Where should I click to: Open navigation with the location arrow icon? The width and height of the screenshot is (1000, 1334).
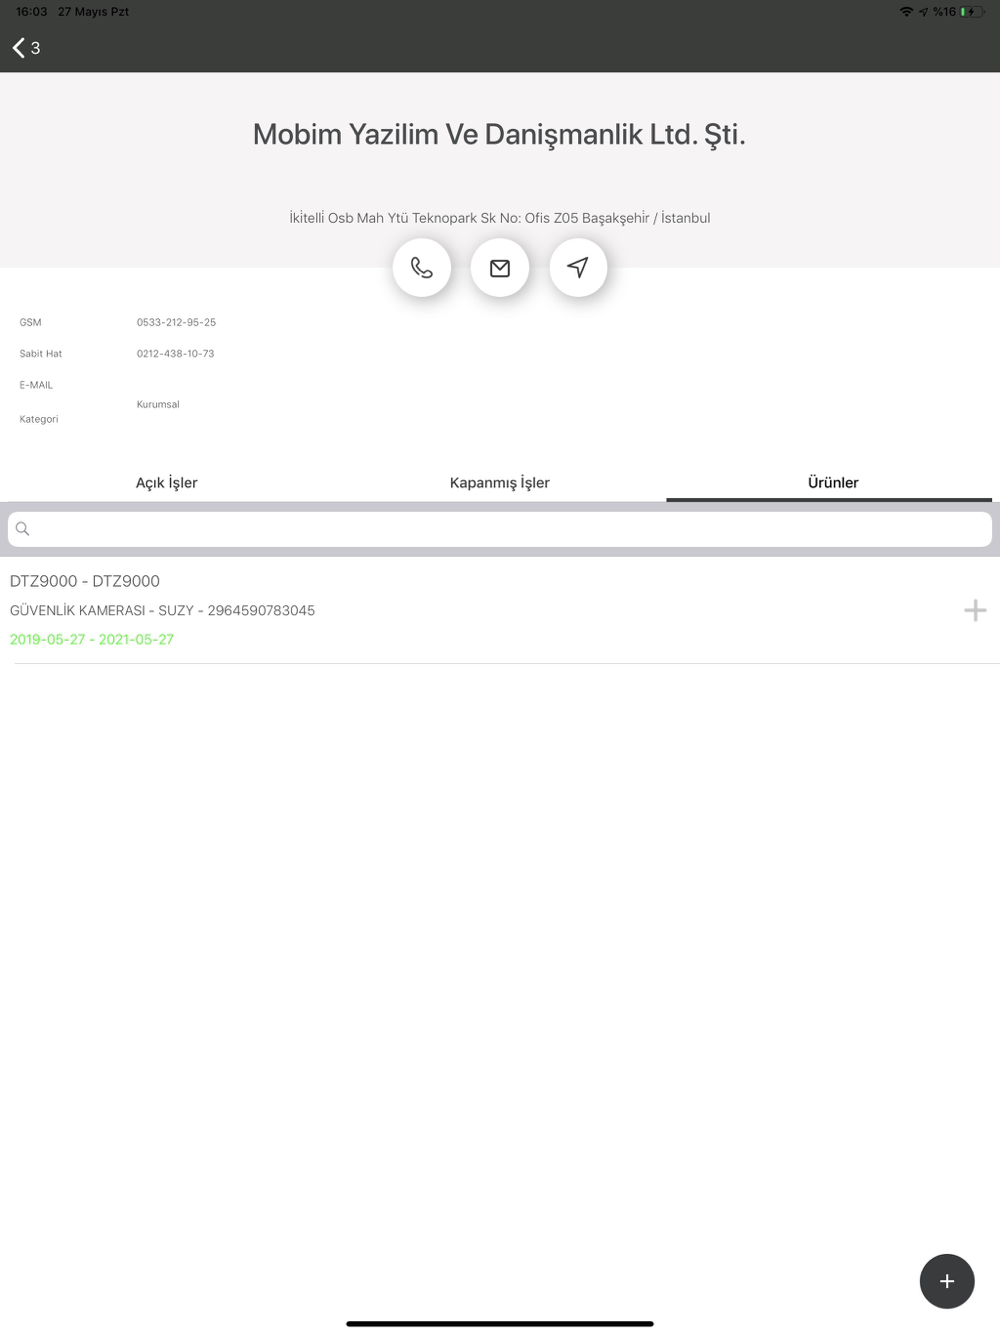[x=578, y=268]
